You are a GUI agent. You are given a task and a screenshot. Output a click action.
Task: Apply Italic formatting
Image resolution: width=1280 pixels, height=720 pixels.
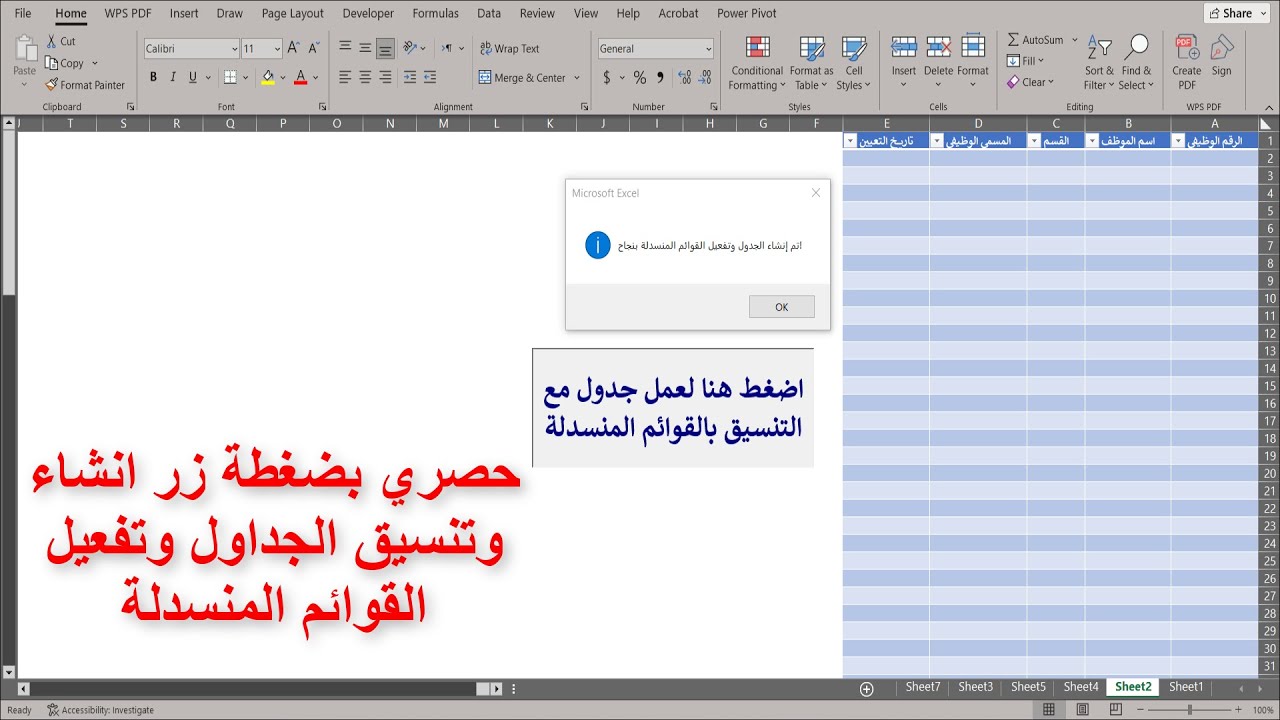pyautogui.click(x=173, y=77)
